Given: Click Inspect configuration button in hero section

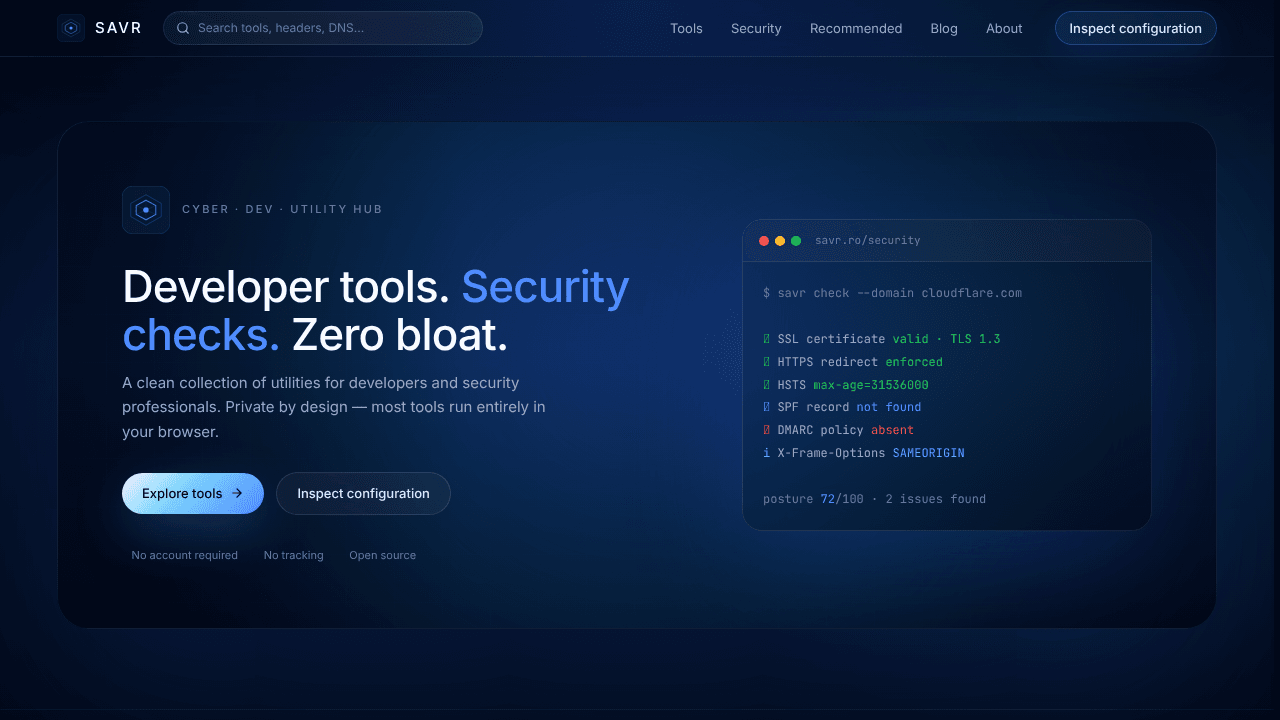Looking at the screenshot, I should [363, 493].
